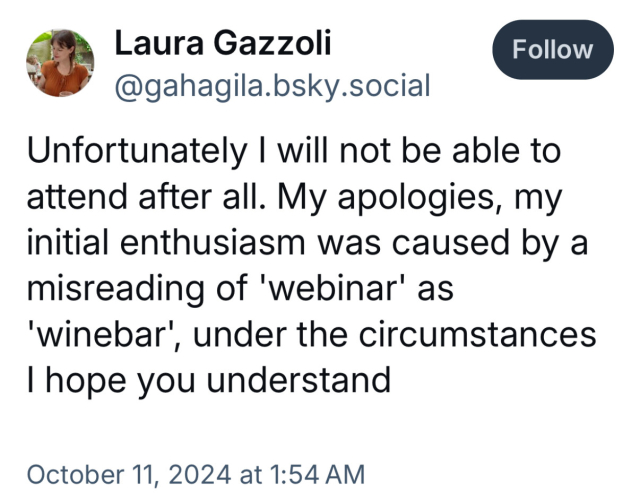Click the 'bsky.social' part of the handle
This screenshot has width=640, height=500.
pos(356,87)
